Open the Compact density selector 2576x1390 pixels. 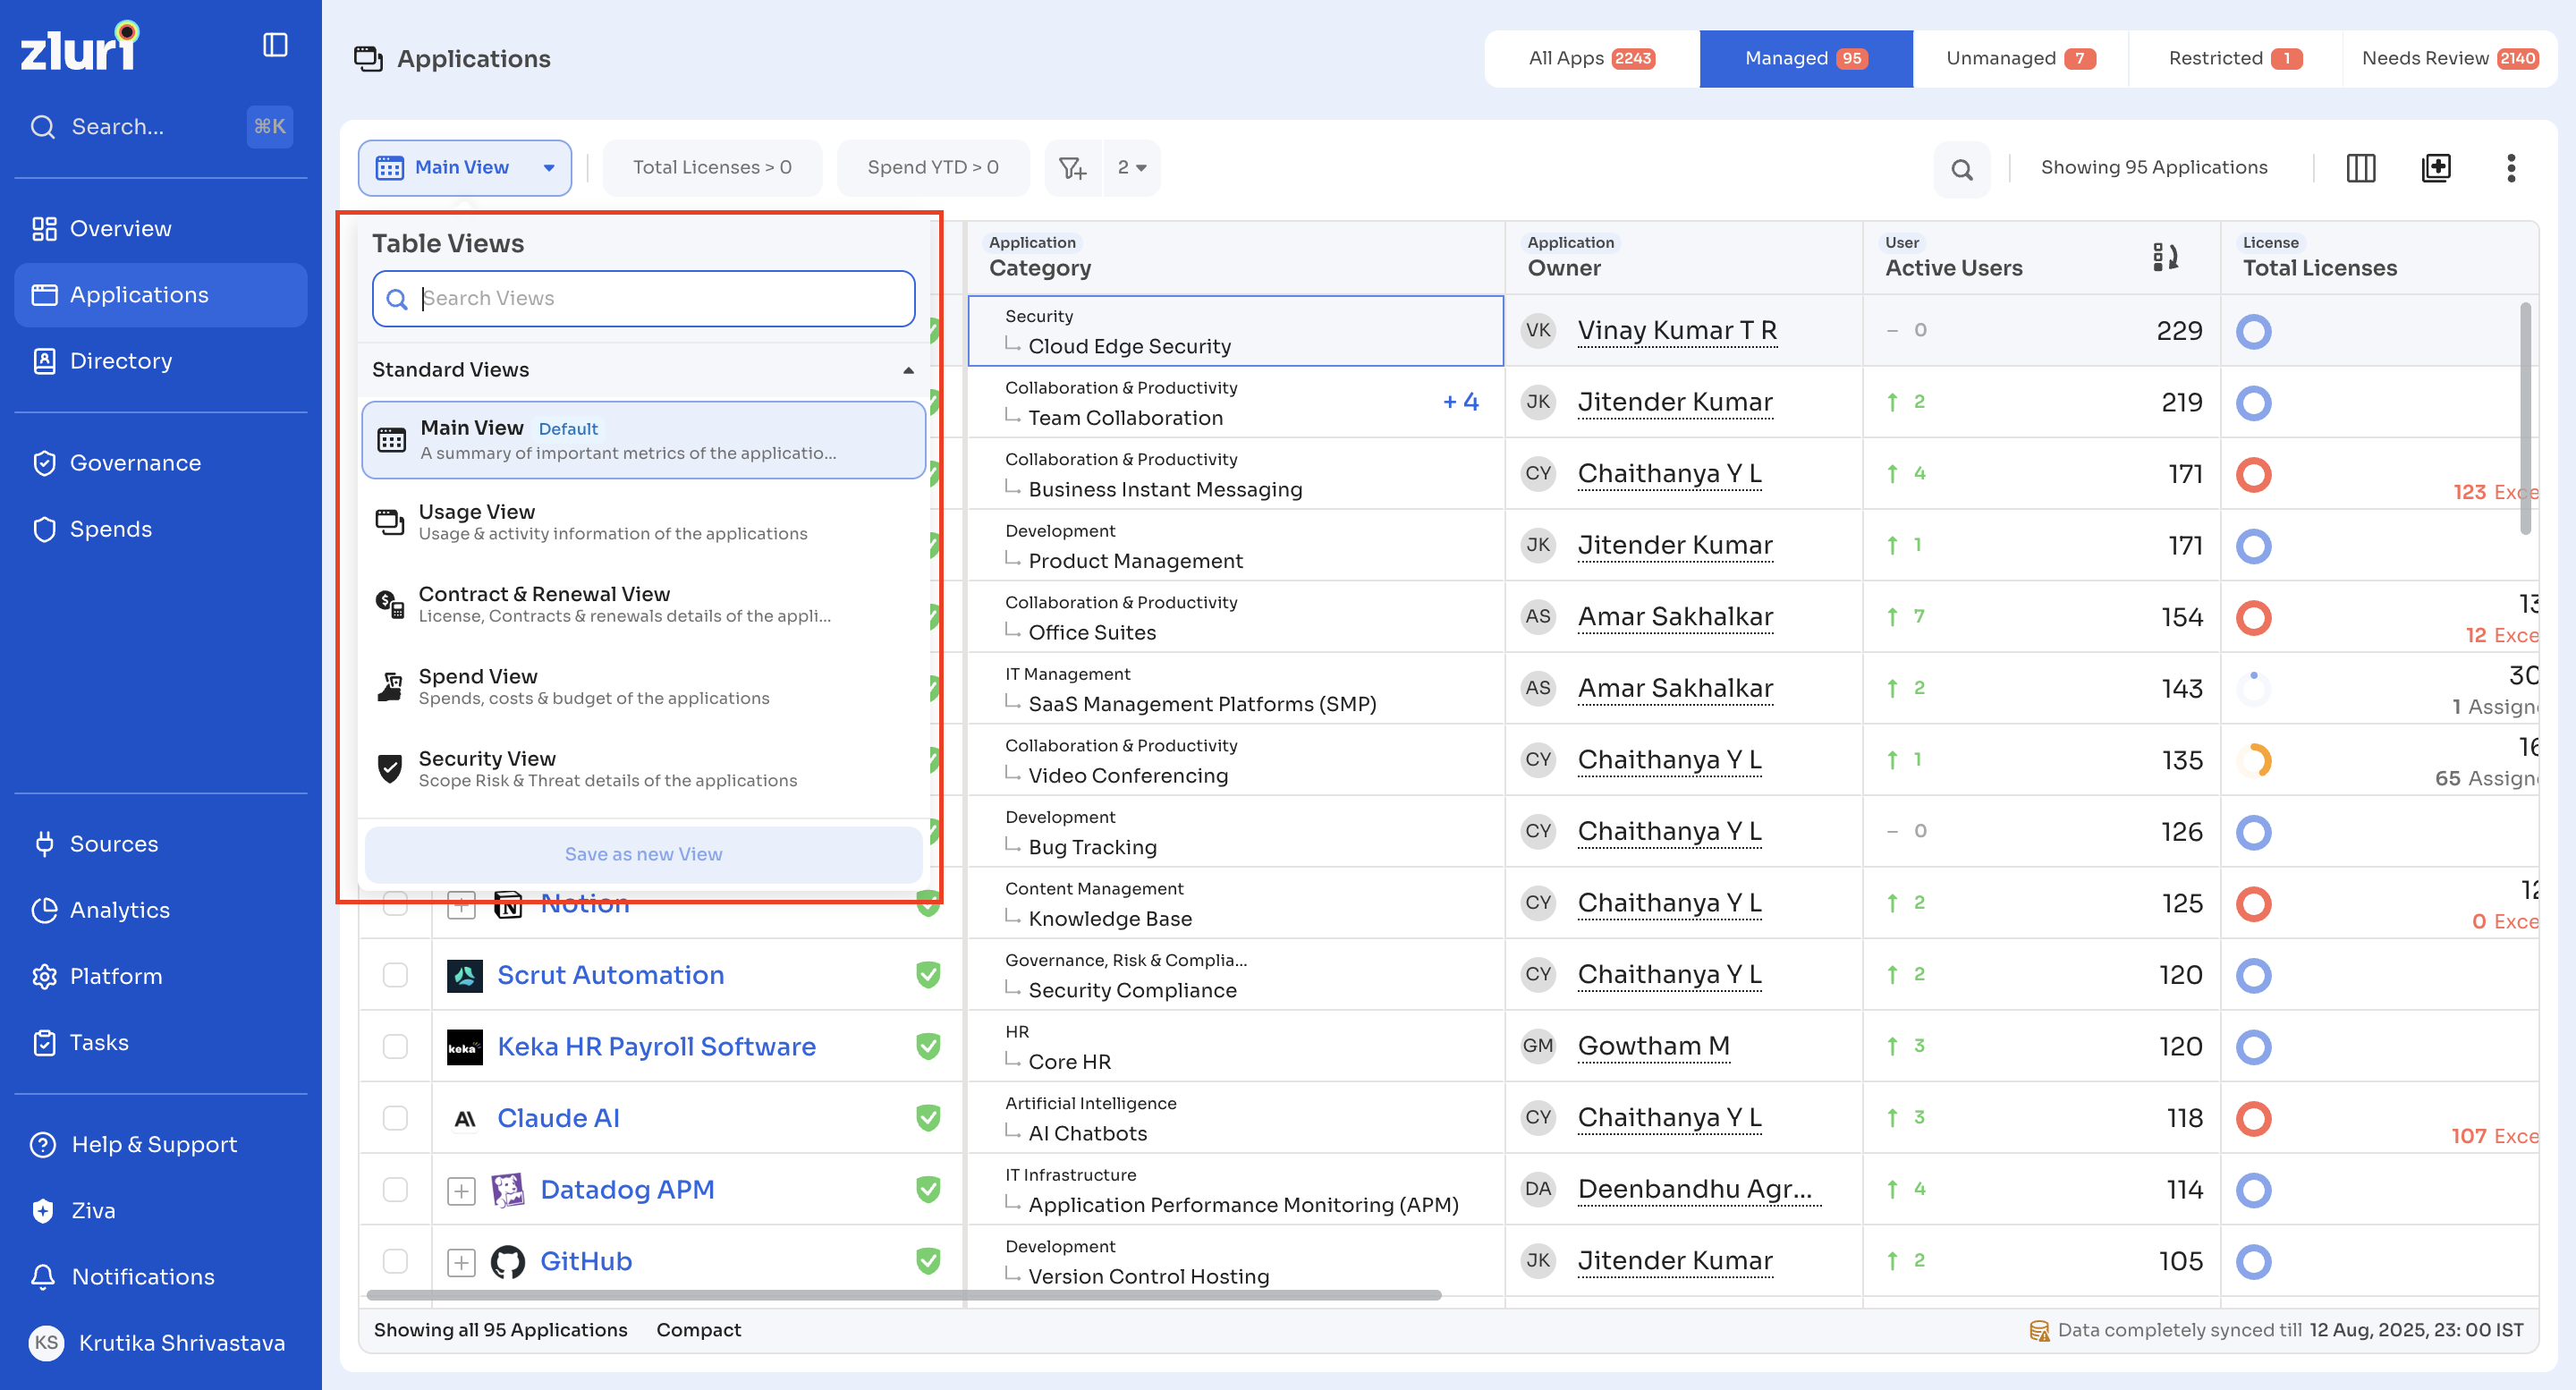[x=698, y=1331]
